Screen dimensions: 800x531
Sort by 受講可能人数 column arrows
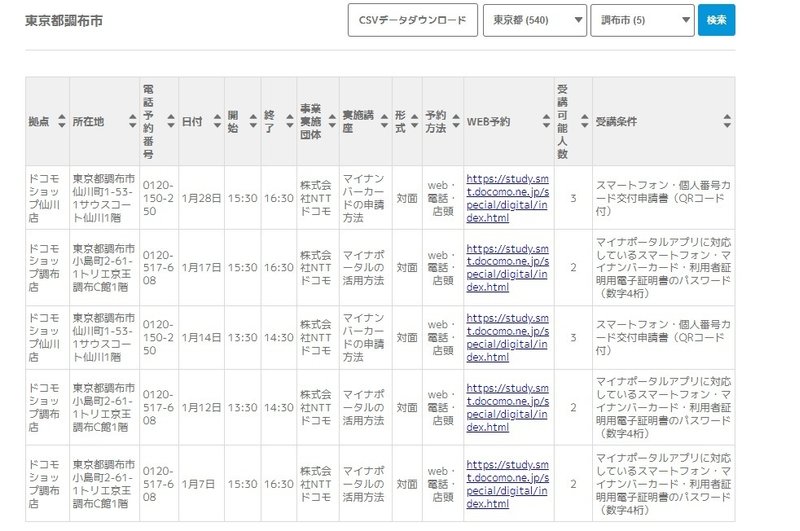[x=585, y=121]
